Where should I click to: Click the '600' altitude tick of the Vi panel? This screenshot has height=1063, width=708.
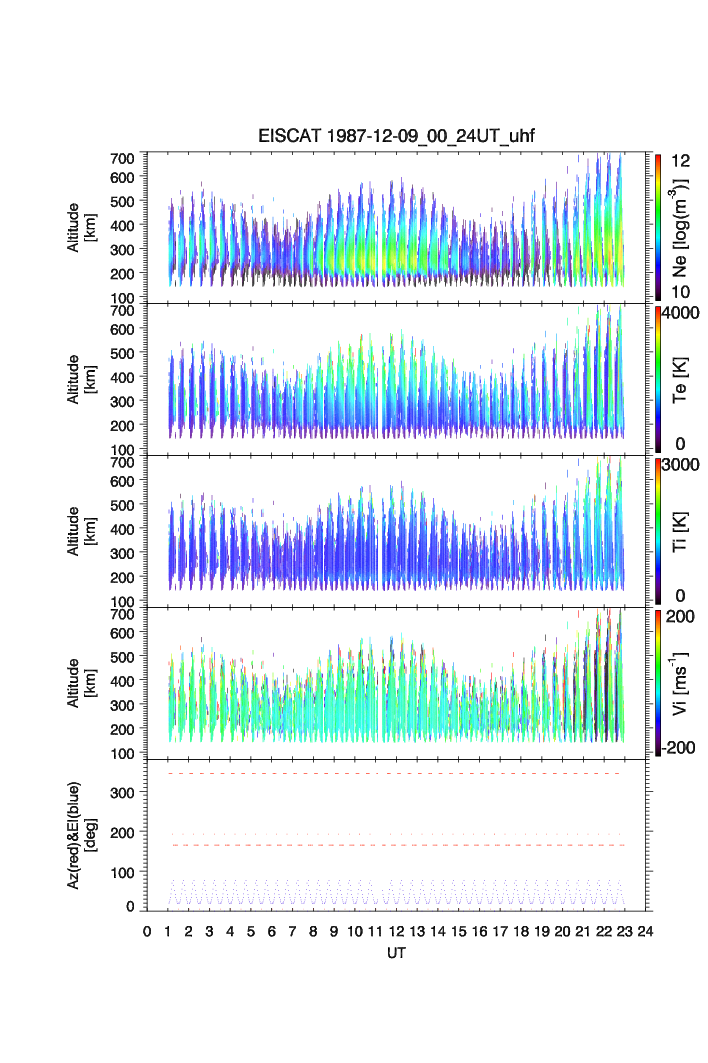point(122,633)
